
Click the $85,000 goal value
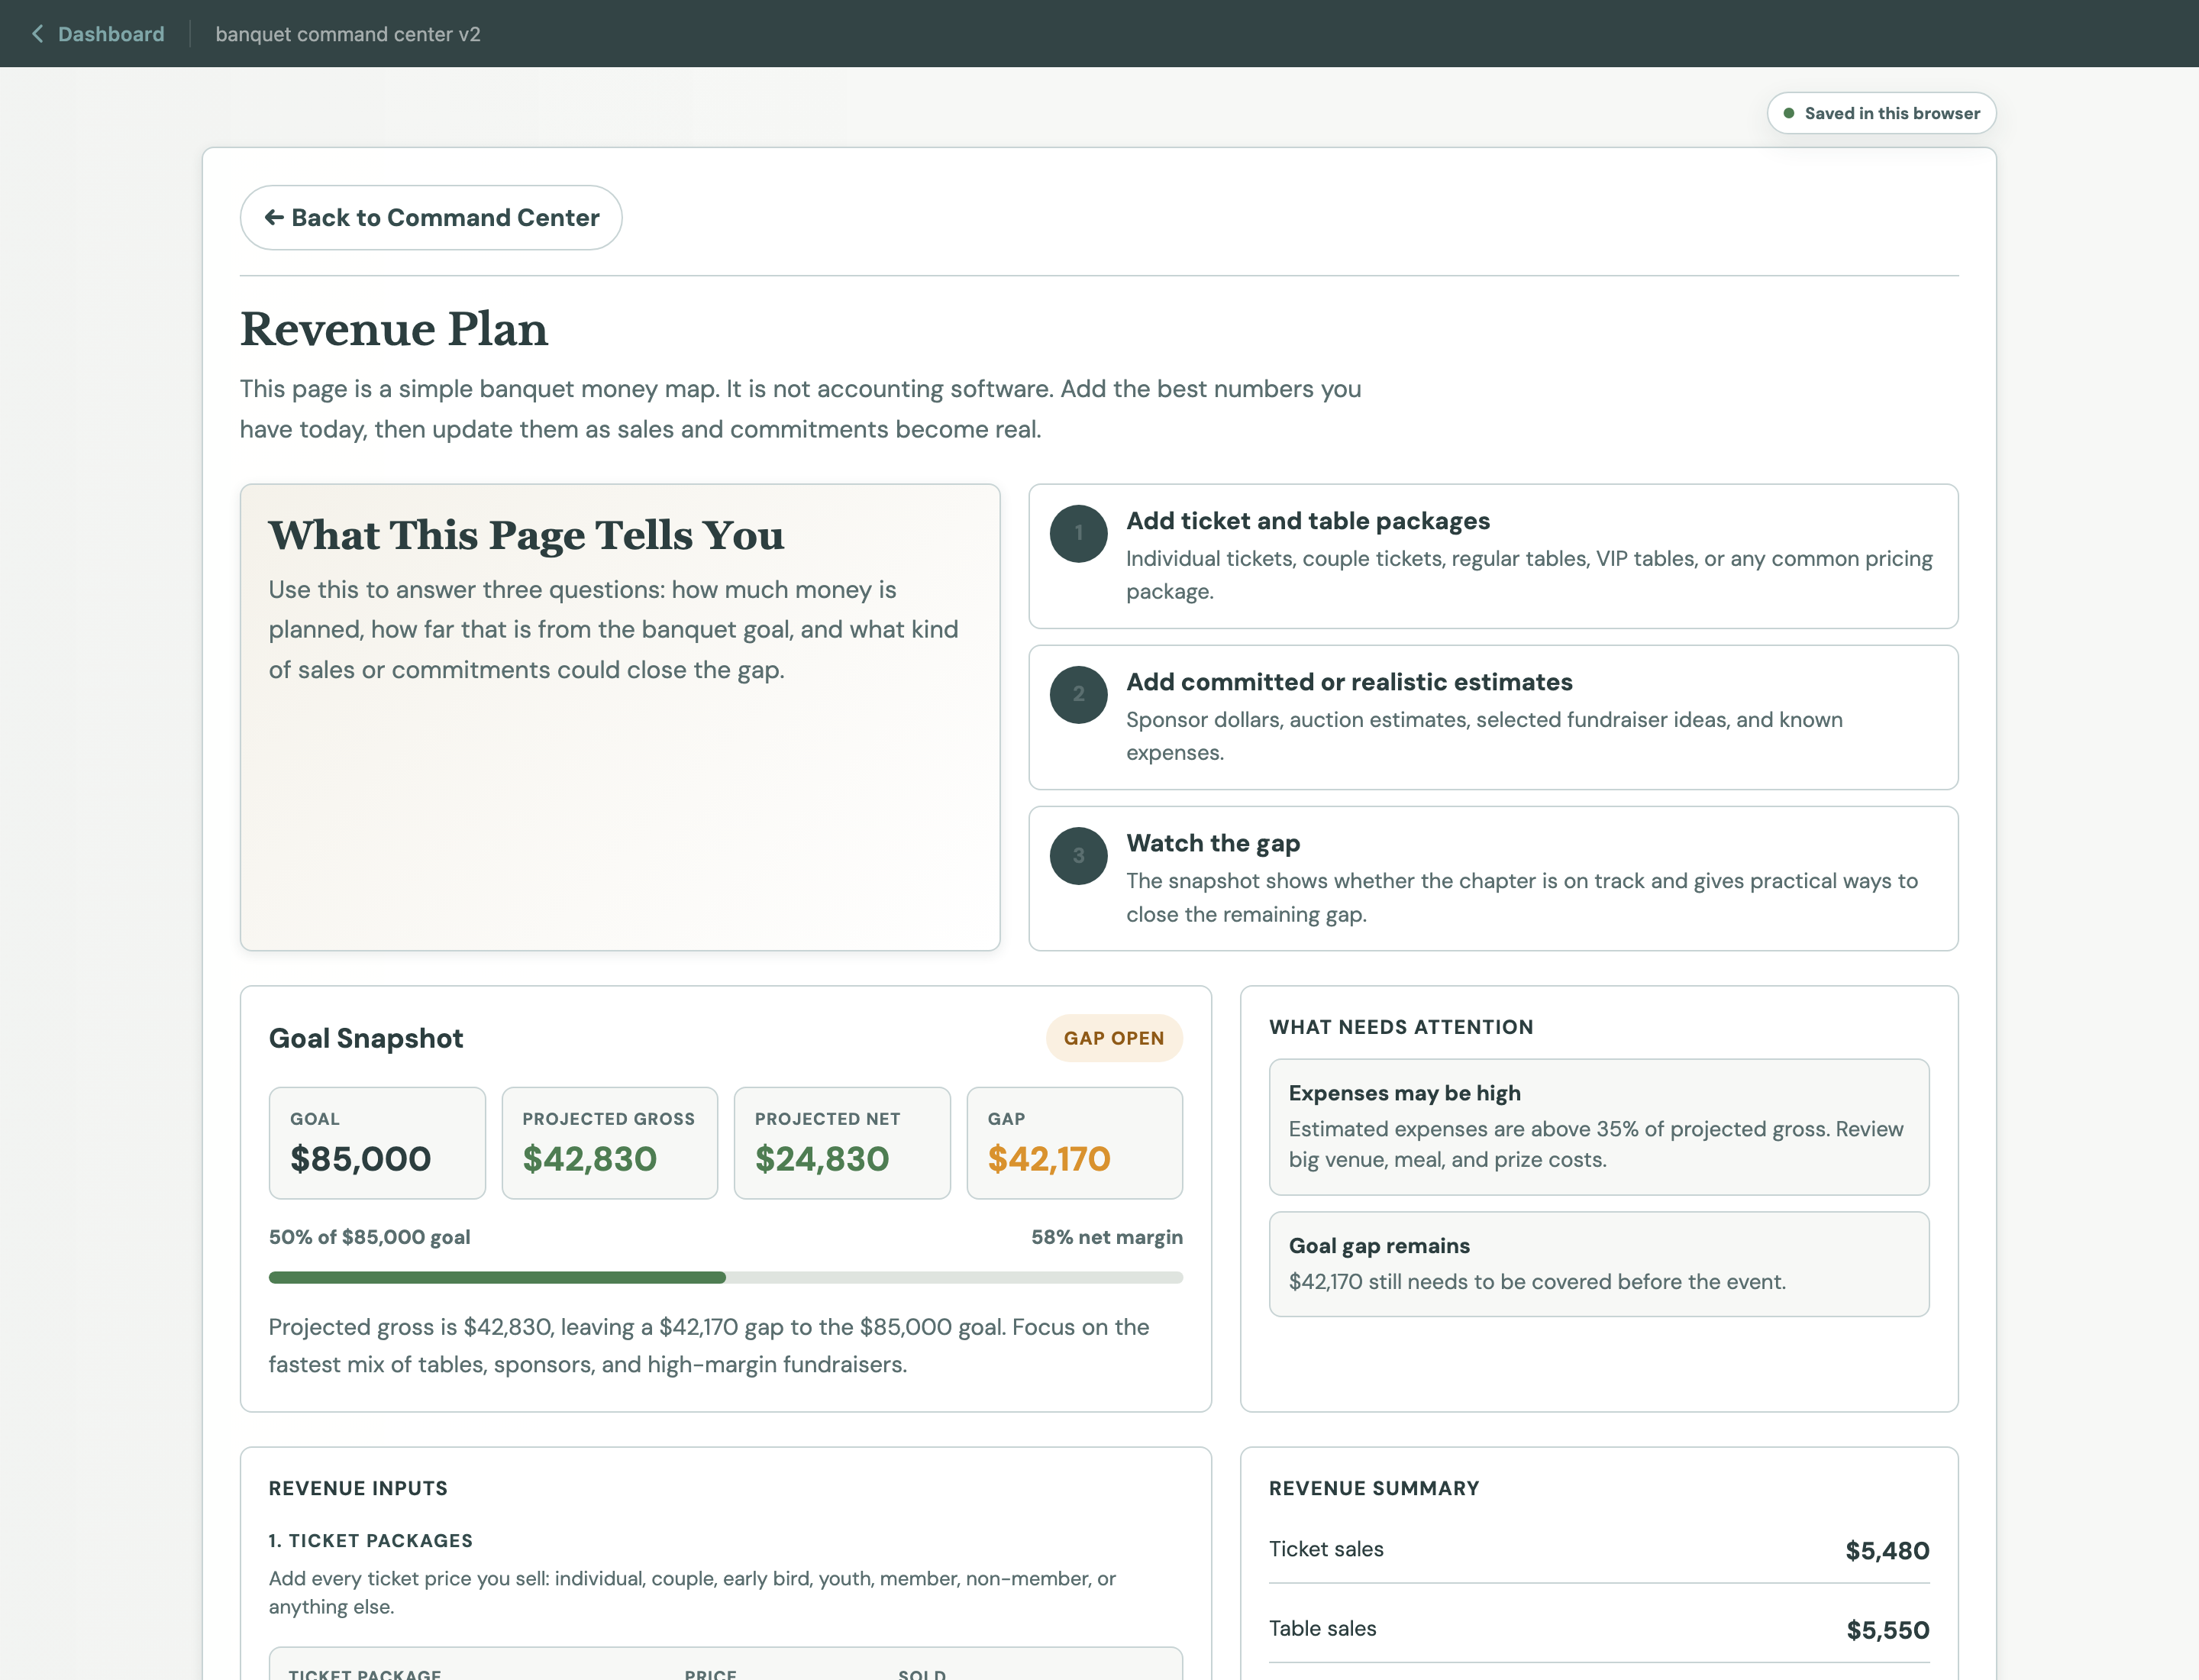point(361,1159)
